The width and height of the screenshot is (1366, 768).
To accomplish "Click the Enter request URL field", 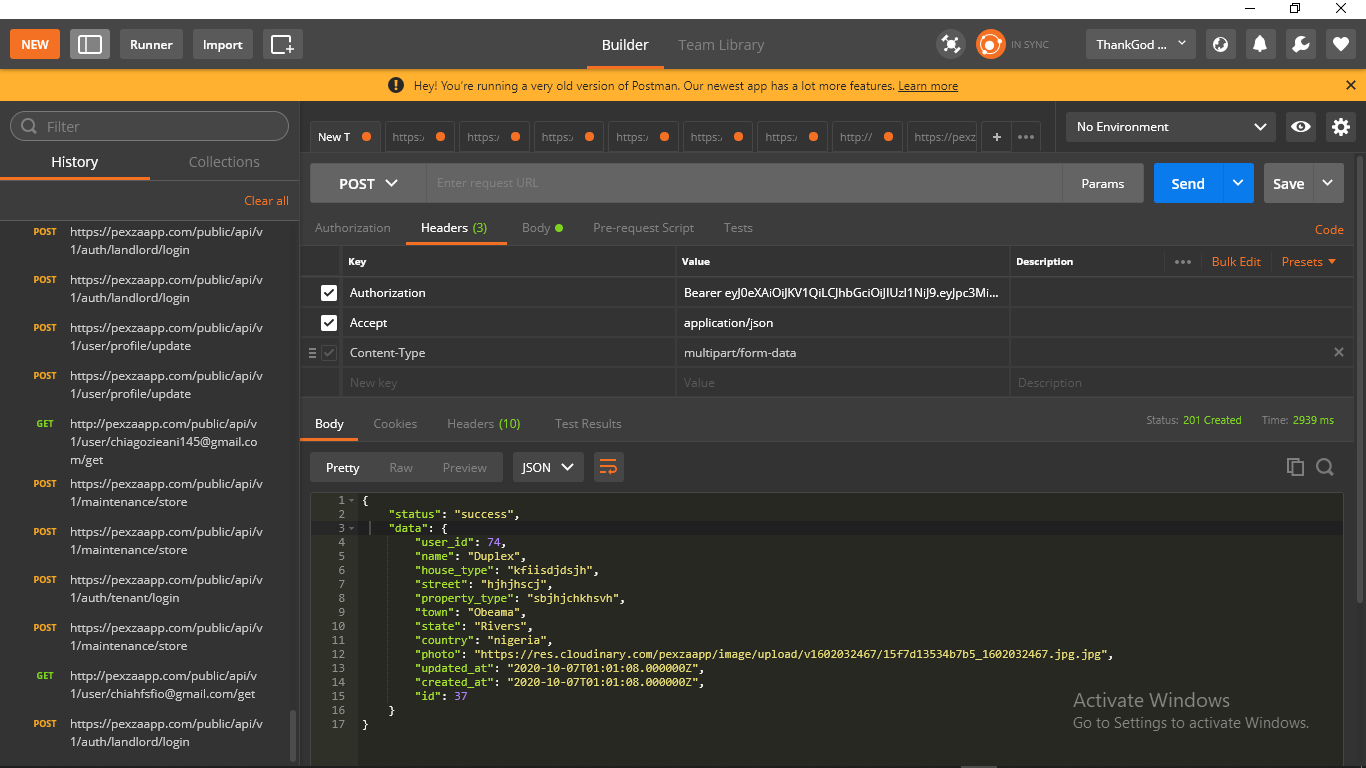I will pos(743,184).
